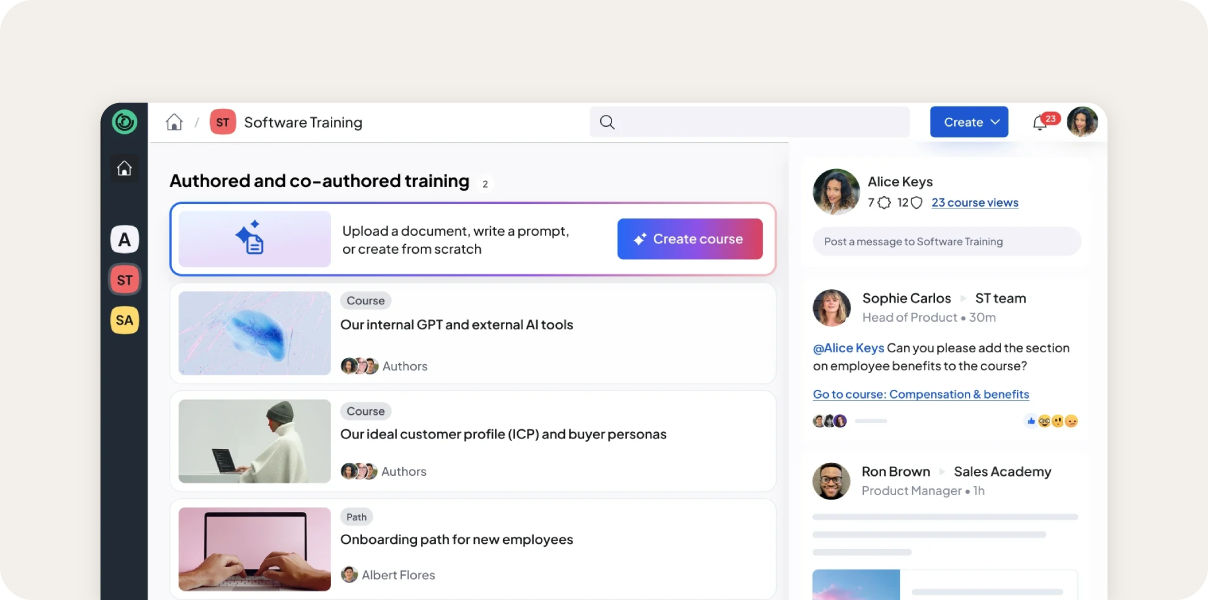The image size is (1208, 600).
Task: Click the search magnifier icon
Action: (607, 122)
